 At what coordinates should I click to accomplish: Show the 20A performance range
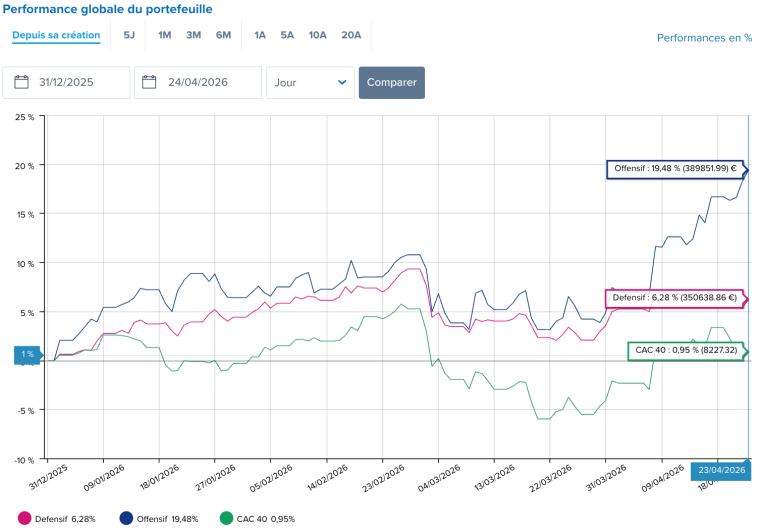(x=351, y=35)
